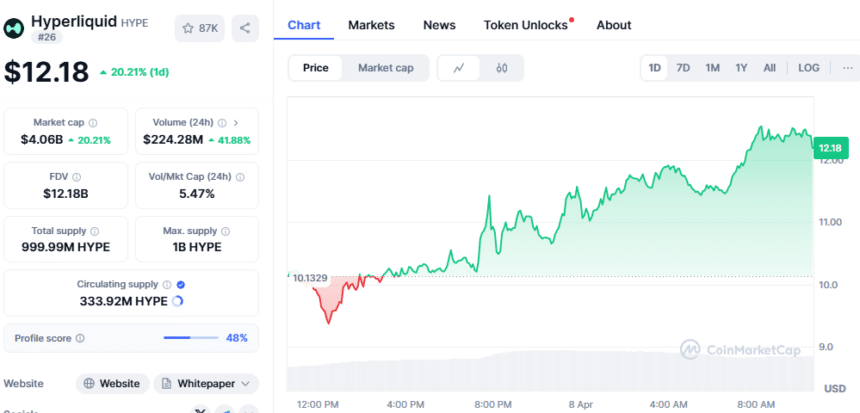The width and height of the screenshot is (860, 413).
Task: Open the Token Unlocks tab
Action: 526,25
